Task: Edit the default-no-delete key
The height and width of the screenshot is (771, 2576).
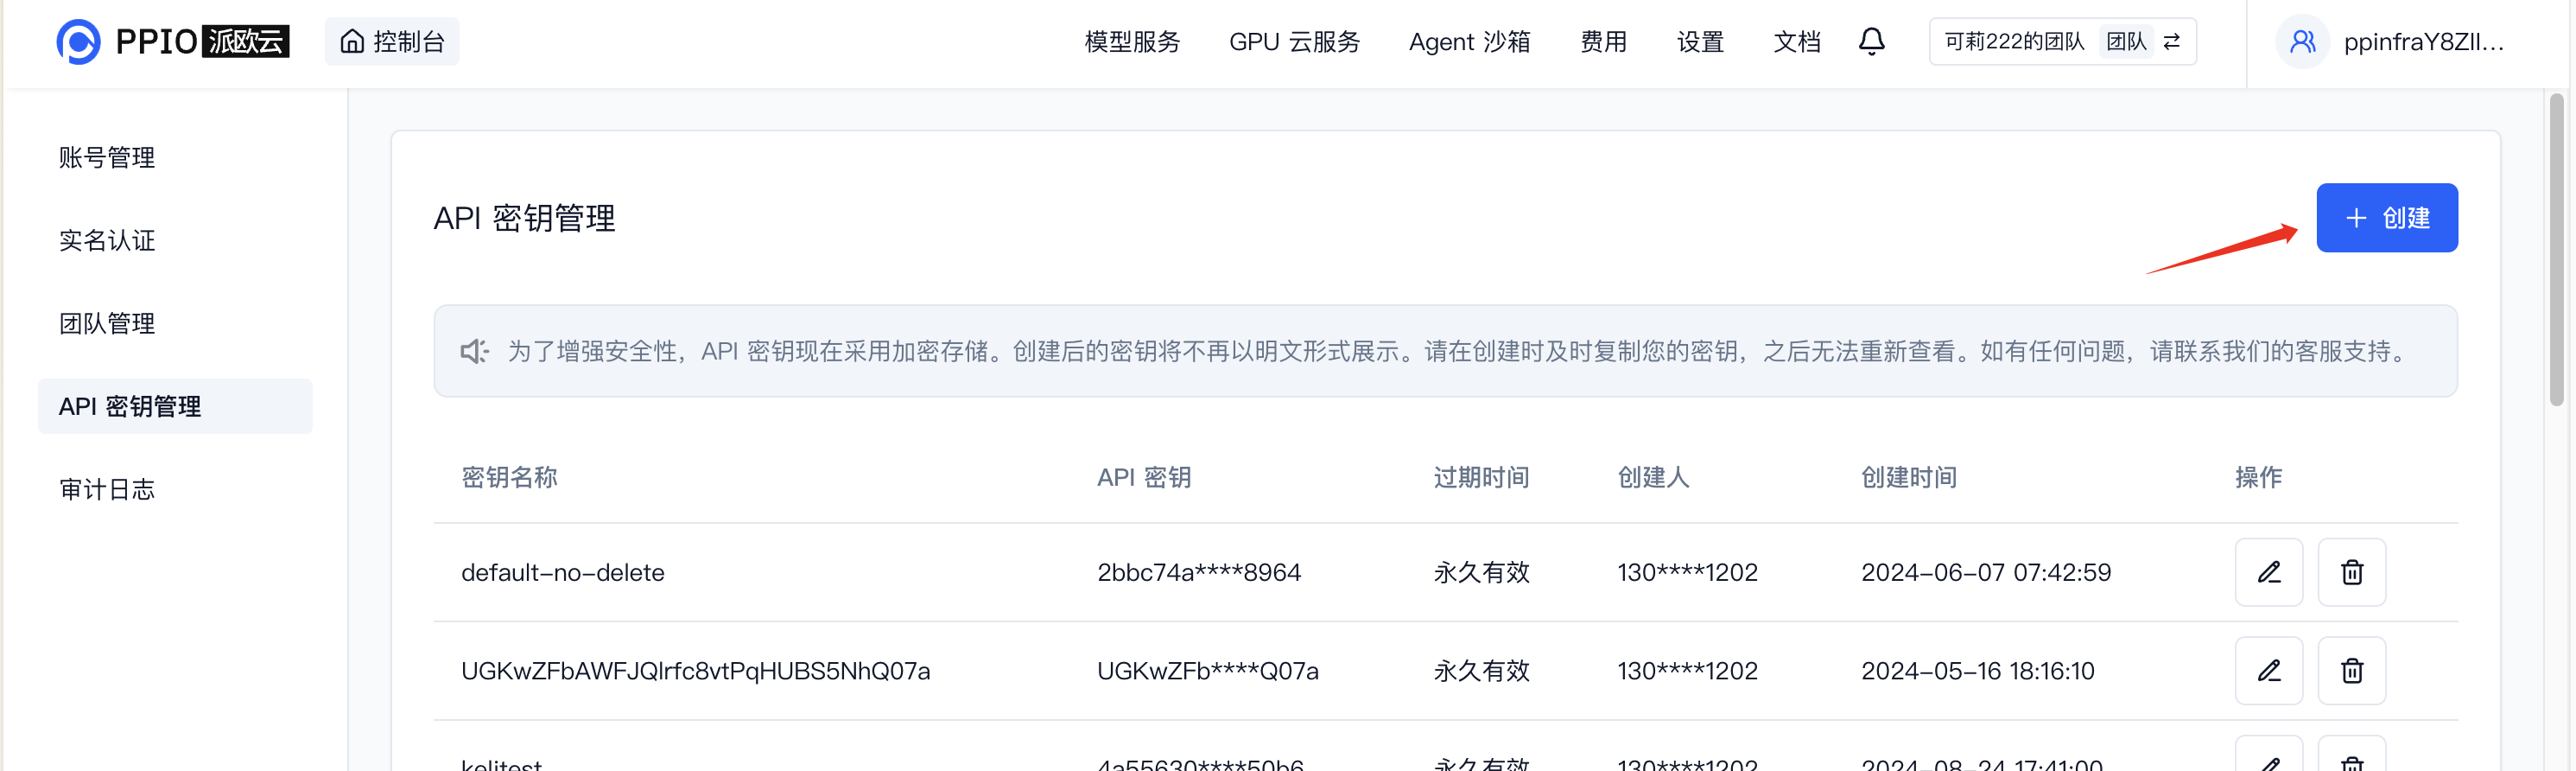Action: pos(2268,572)
